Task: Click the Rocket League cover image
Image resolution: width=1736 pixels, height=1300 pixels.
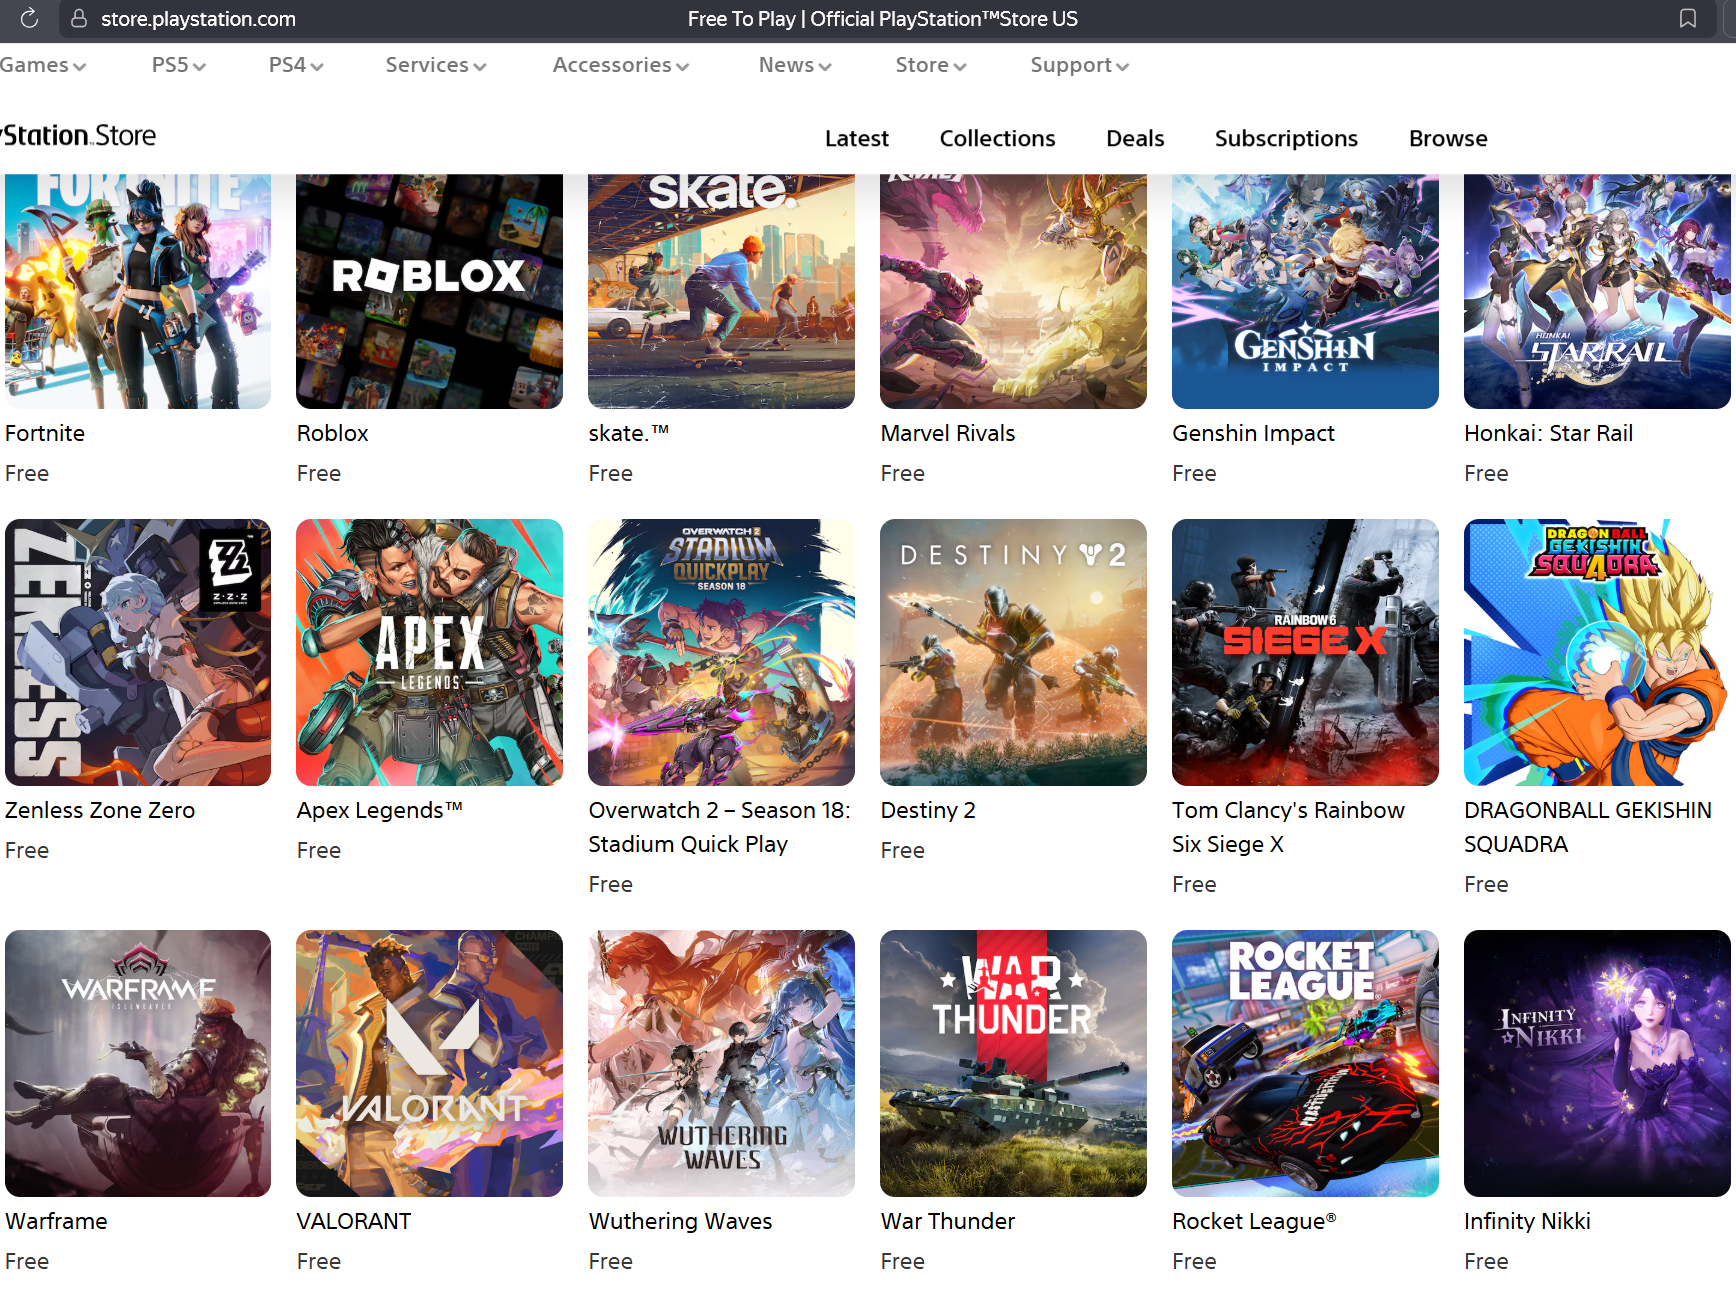Action: tap(1305, 1063)
